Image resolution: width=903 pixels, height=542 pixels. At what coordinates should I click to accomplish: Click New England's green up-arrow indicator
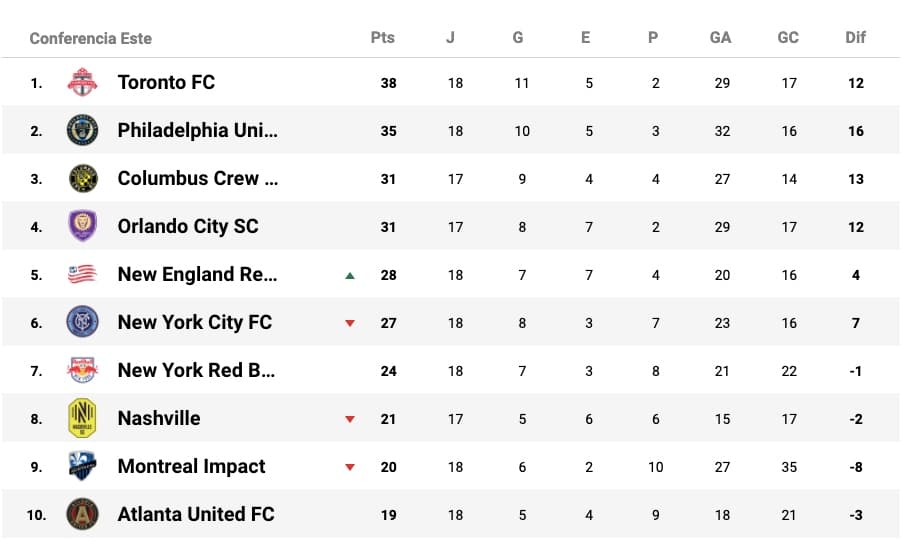[350, 275]
